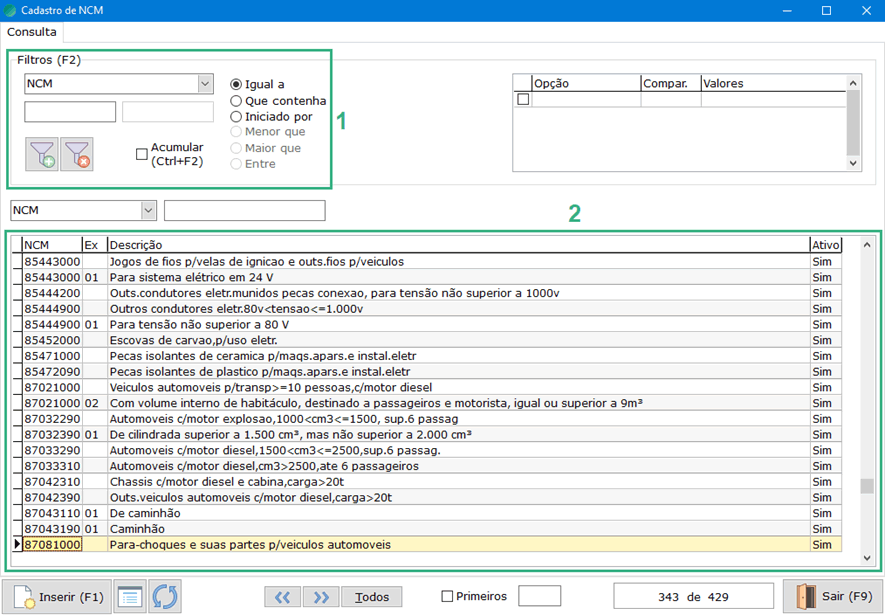Image resolution: width=885 pixels, height=615 pixels.
Task: Open the NCM filter field dropdown
Action: click(x=205, y=84)
